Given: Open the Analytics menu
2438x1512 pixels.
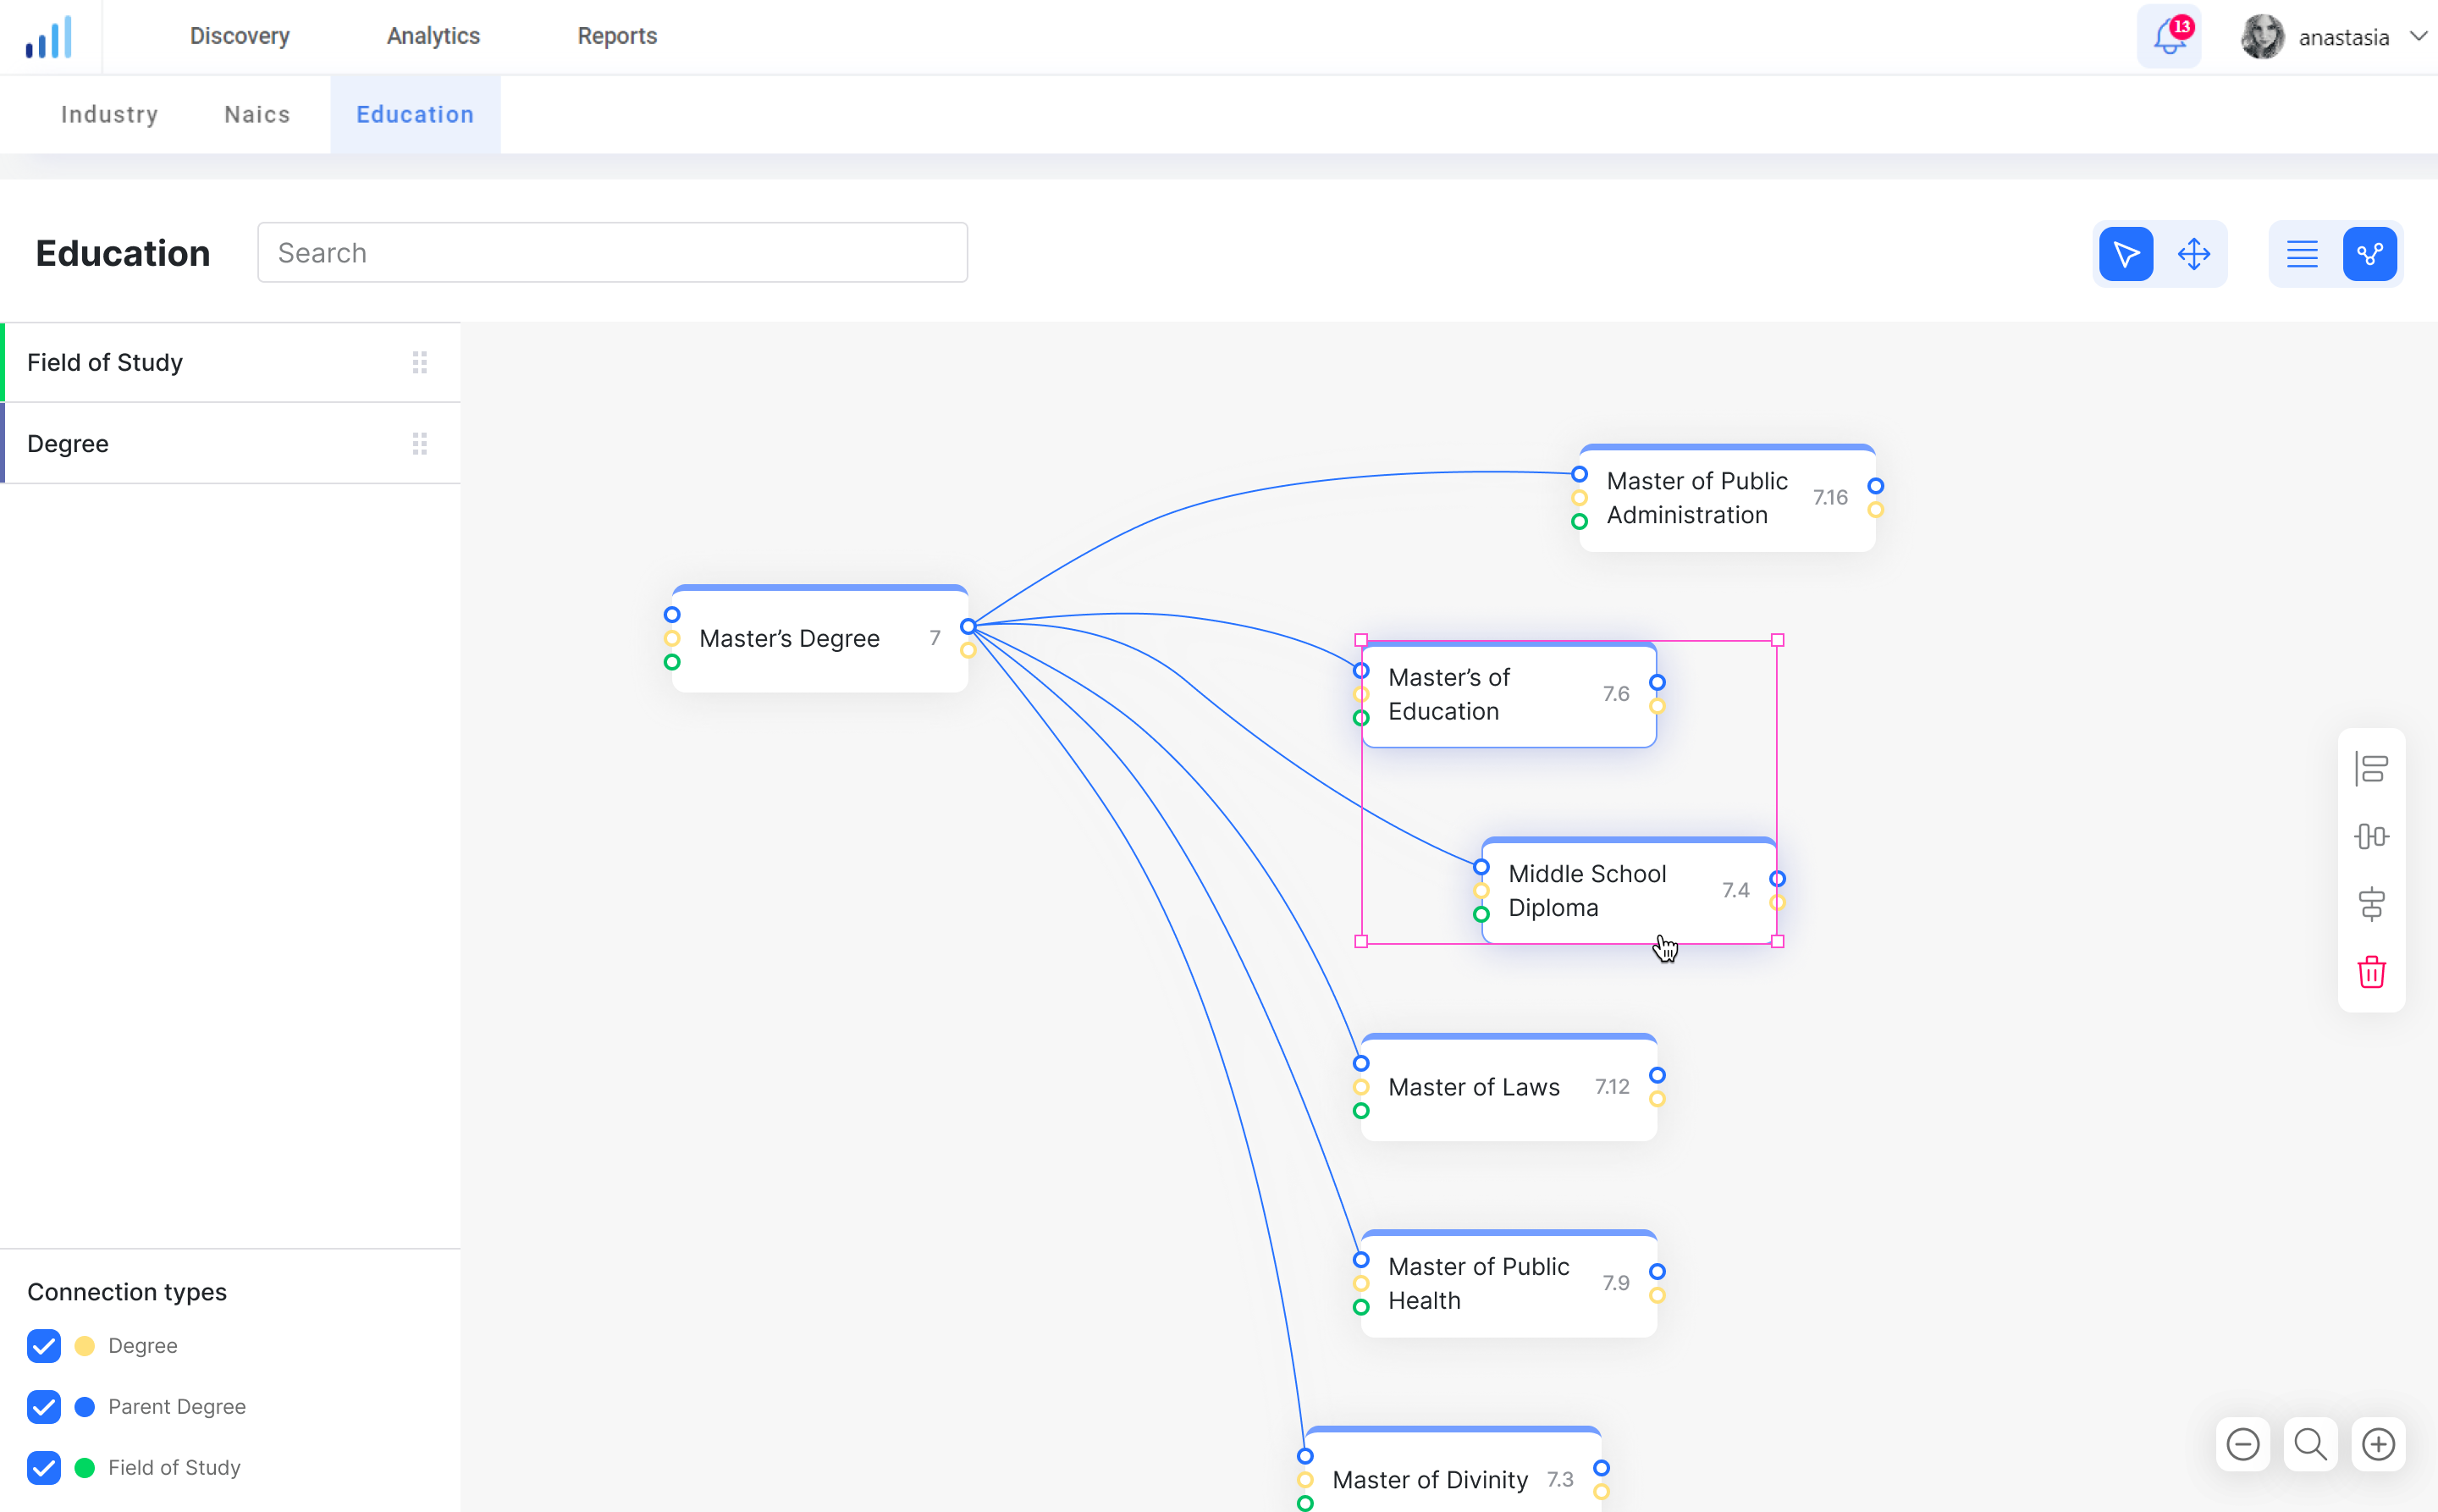Looking at the screenshot, I should pos(433,36).
